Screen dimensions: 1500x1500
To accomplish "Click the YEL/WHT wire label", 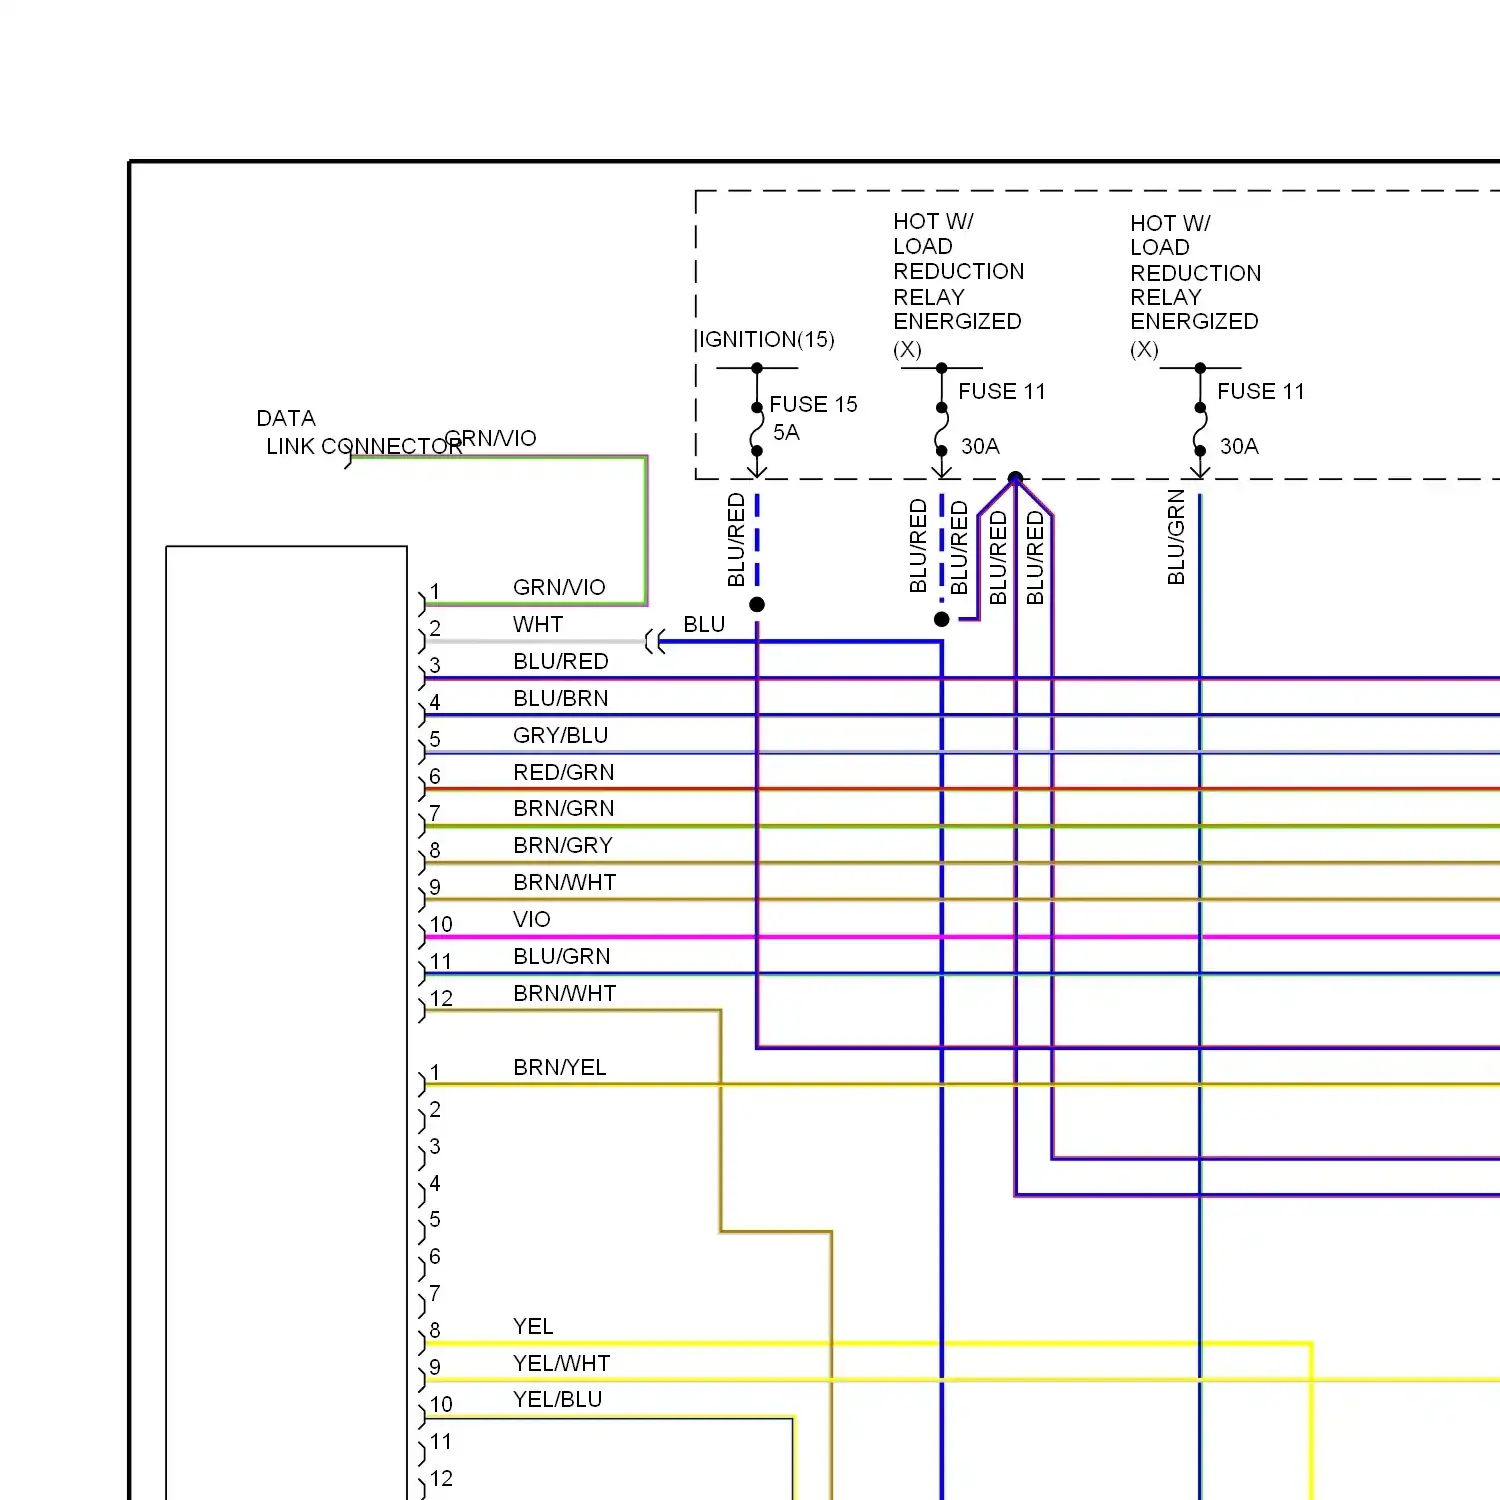I will pyautogui.click(x=561, y=1363).
